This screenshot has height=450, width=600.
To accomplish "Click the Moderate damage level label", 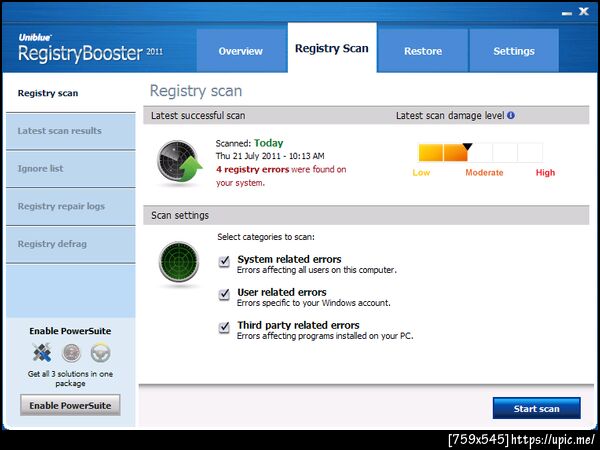I will (484, 173).
